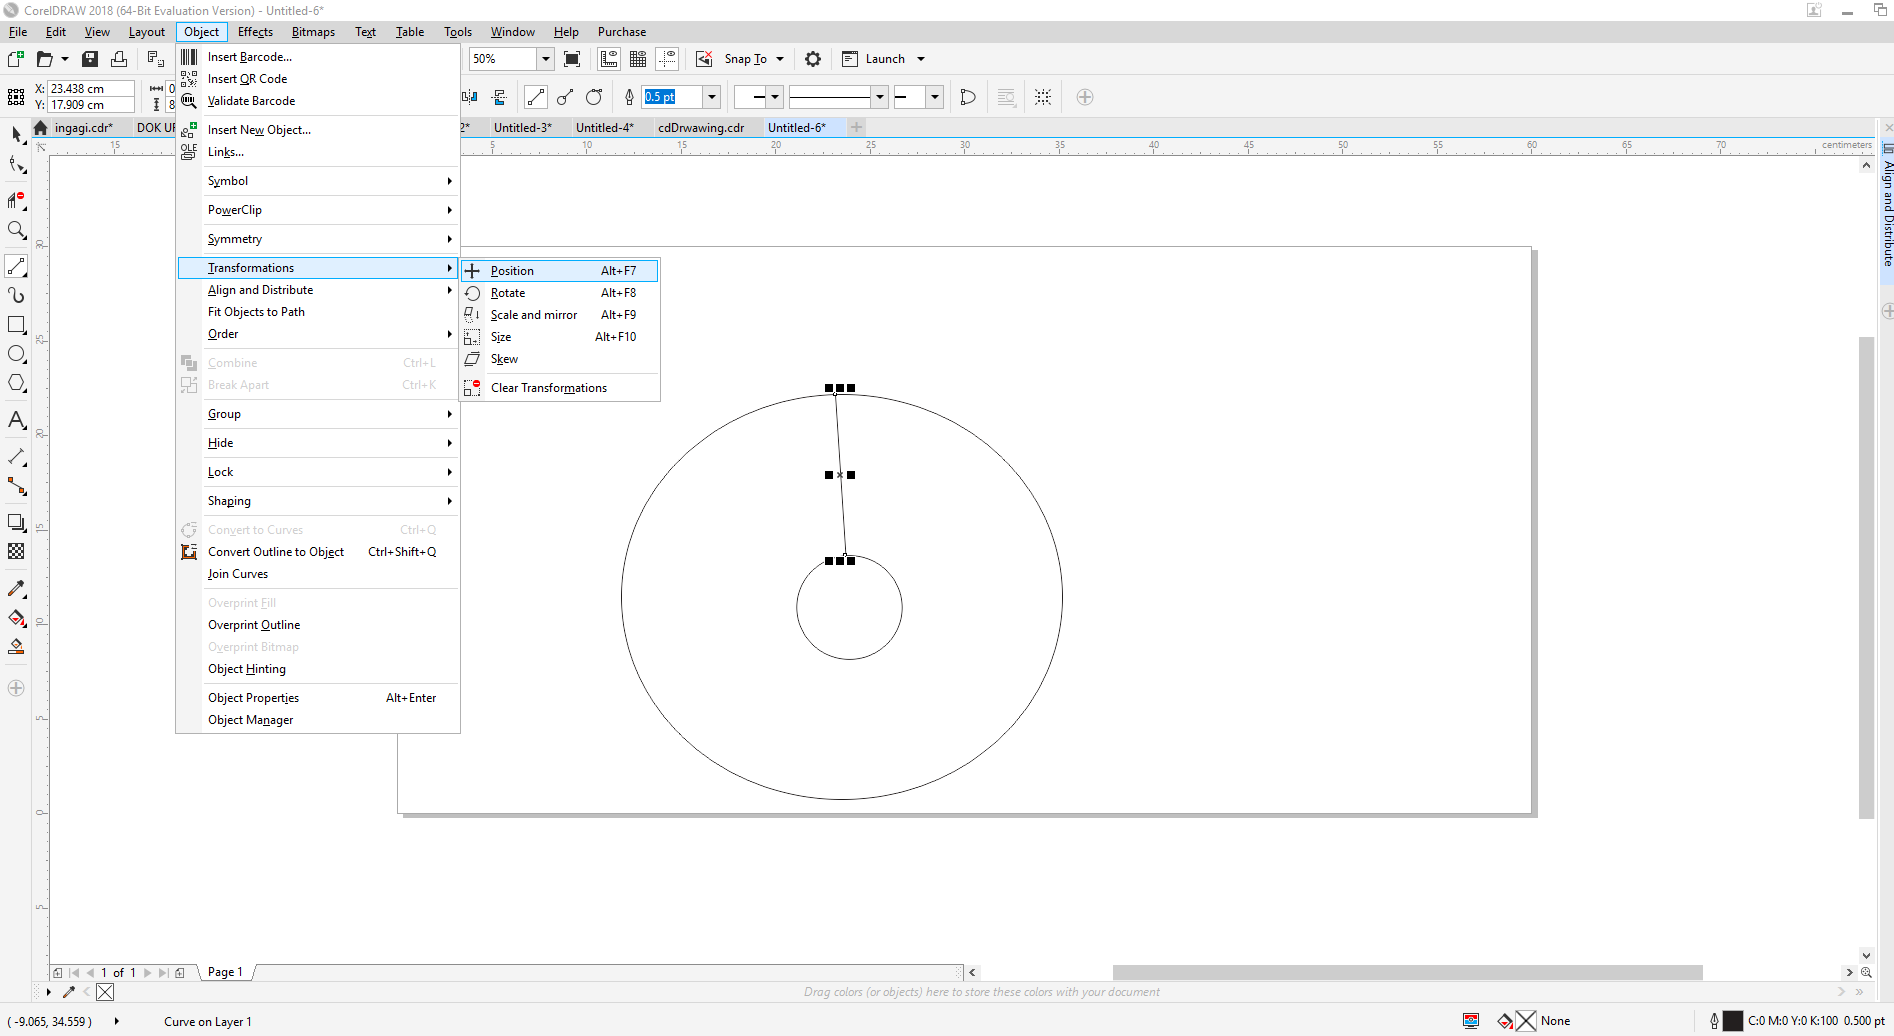Screen dimensions: 1894x1036
Task: Click the X position input field
Action: pyautogui.click(x=91, y=89)
